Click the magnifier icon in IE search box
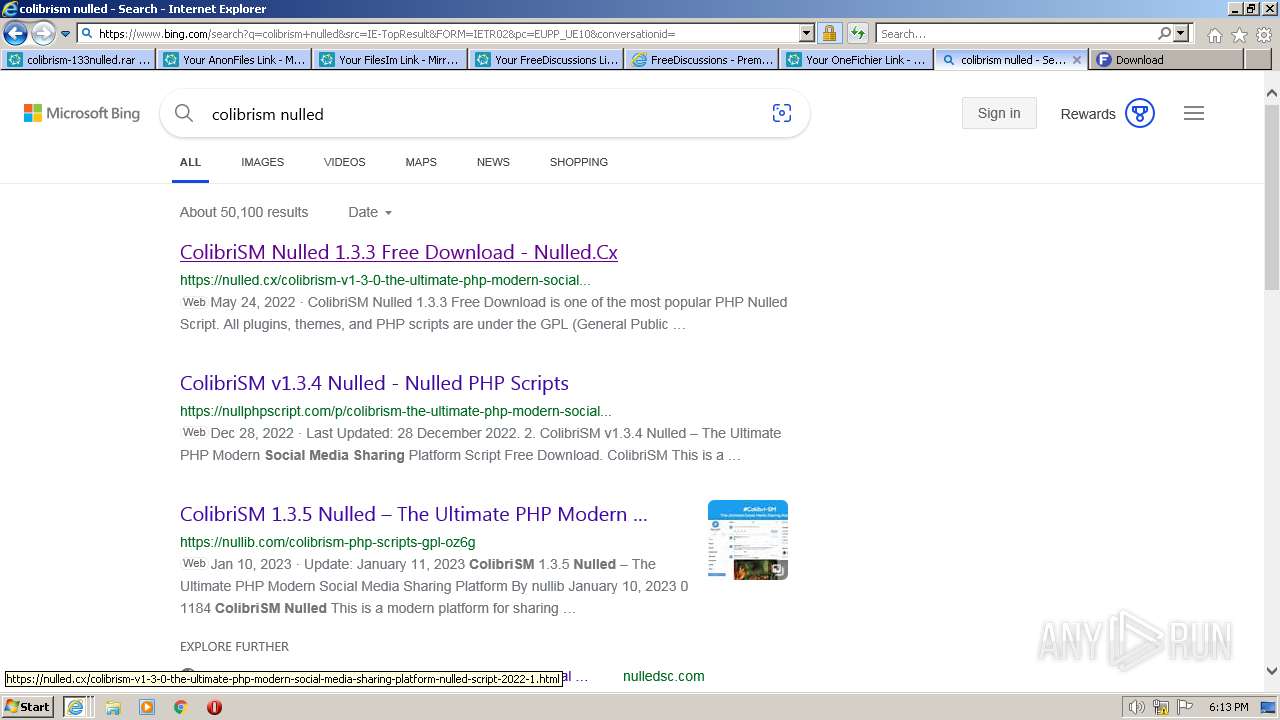The height and width of the screenshot is (720, 1280). point(1165,34)
